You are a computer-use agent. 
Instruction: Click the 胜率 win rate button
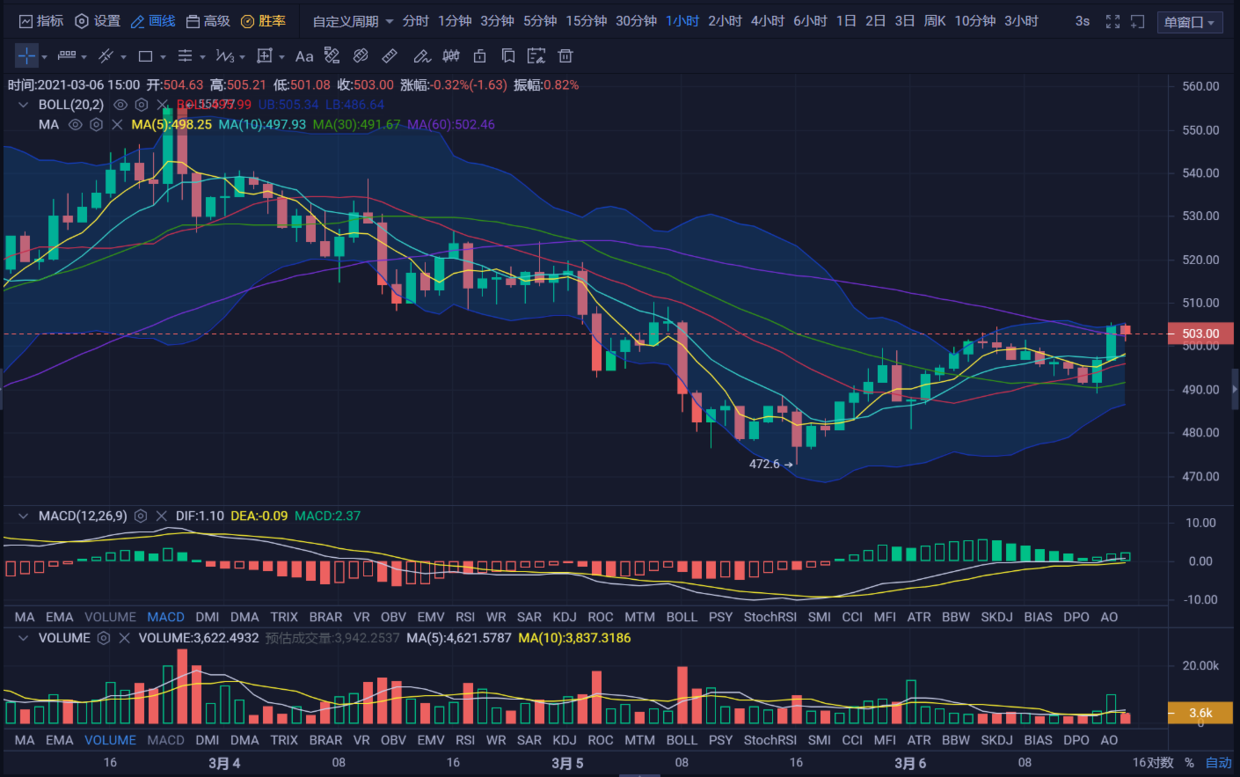tap(263, 21)
